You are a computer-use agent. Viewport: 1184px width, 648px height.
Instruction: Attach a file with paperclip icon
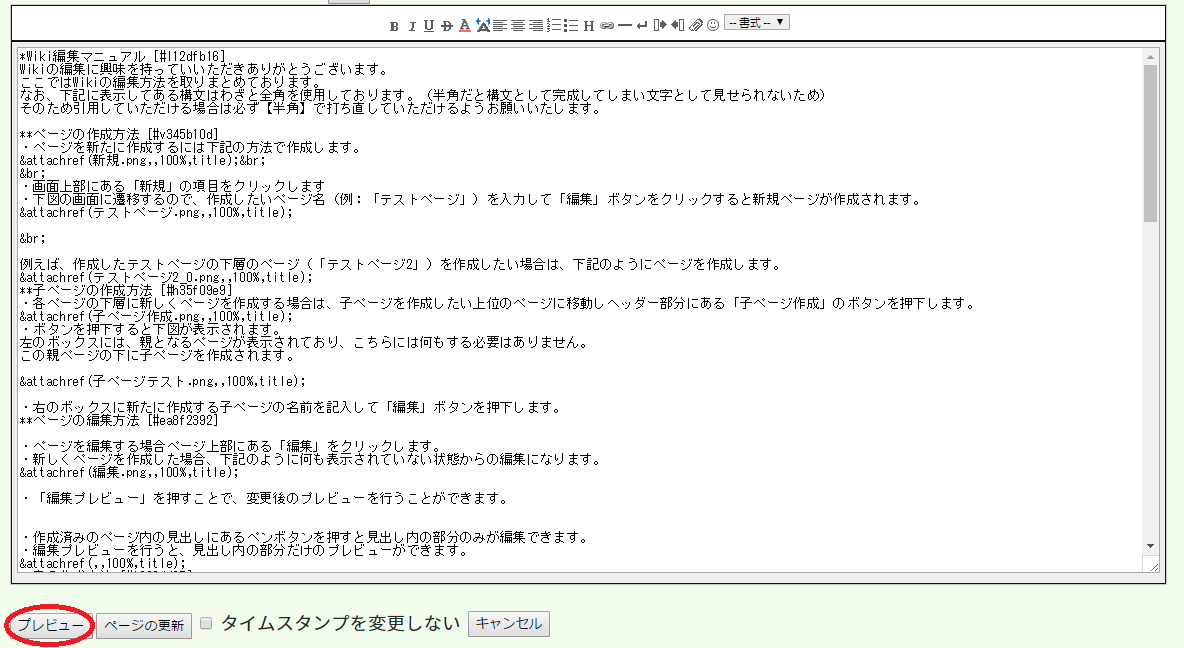pyautogui.click(x=696, y=25)
